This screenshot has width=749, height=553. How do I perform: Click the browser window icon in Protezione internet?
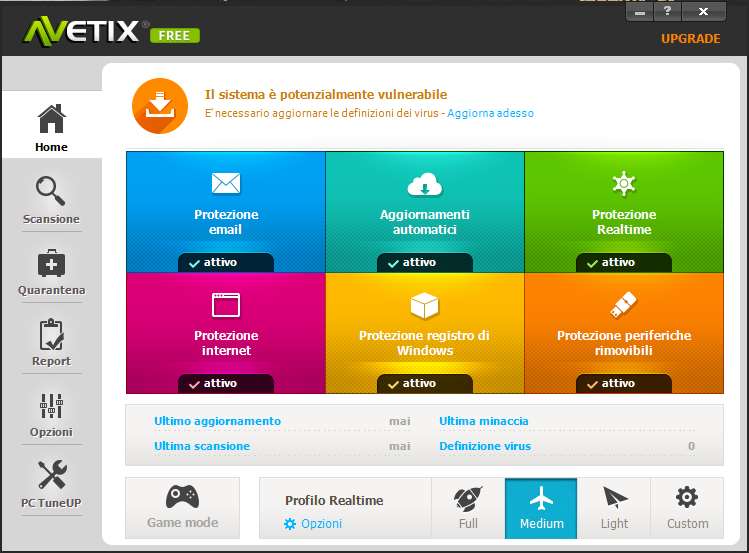click(226, 305)
